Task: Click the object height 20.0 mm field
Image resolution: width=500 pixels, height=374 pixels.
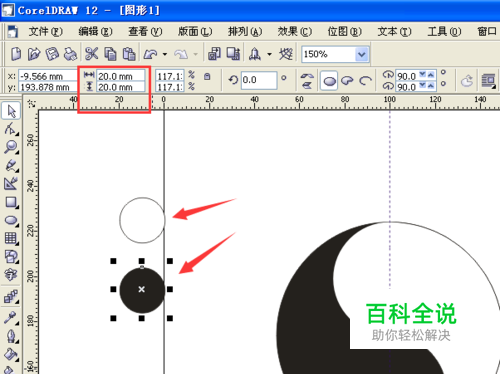Action: coord(121,87)
